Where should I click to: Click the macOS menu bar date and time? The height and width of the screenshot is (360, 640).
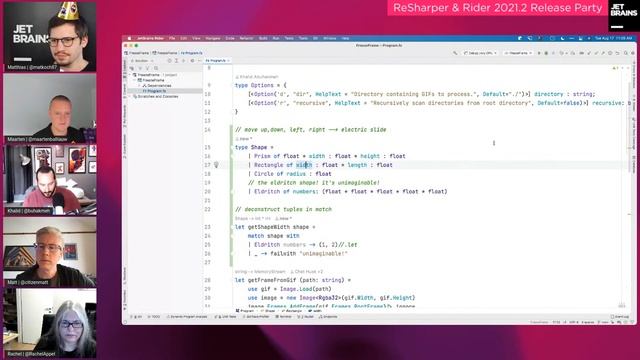613,38
